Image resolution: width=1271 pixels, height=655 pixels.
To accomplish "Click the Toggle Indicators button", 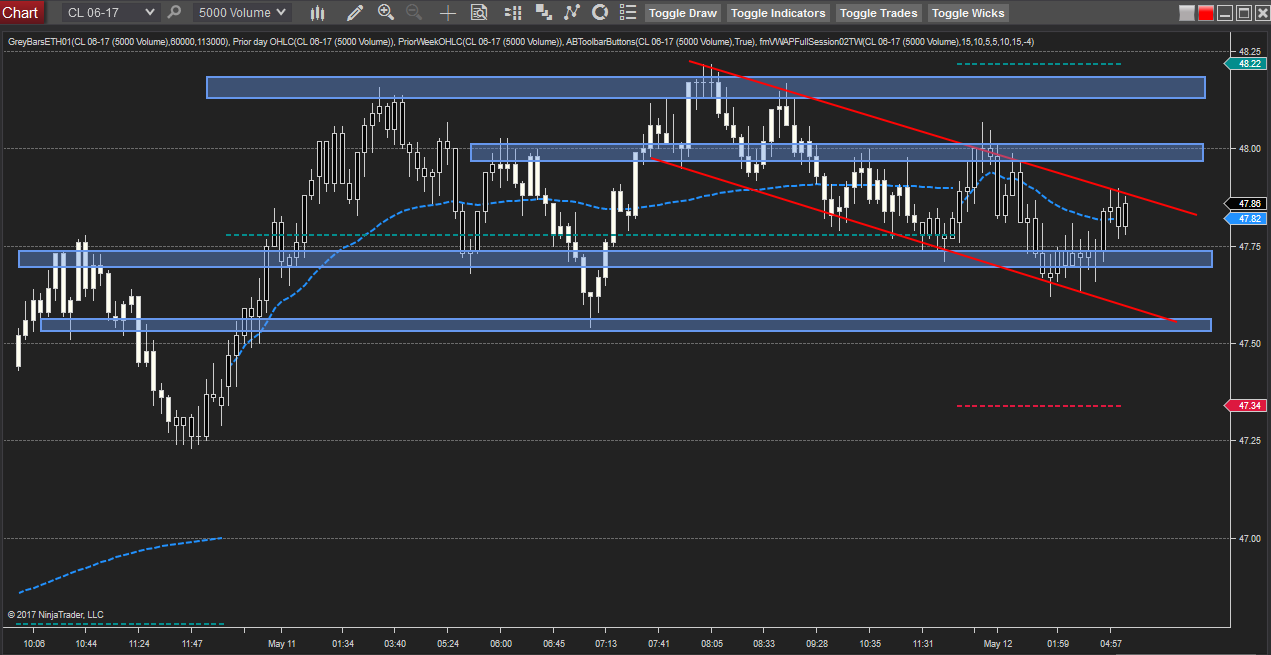I will [x=778, y=13].
